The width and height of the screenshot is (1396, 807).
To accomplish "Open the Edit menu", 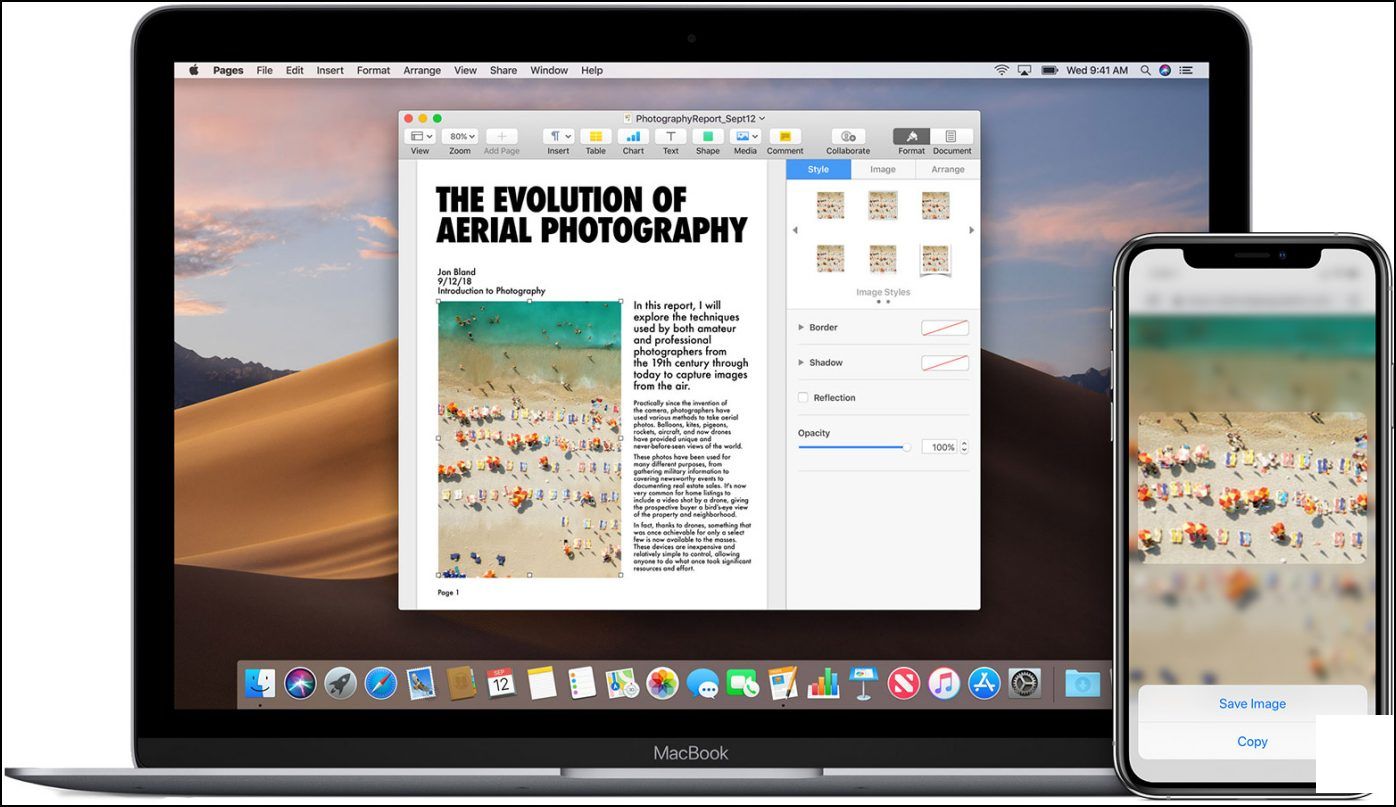I will (294, 70).
